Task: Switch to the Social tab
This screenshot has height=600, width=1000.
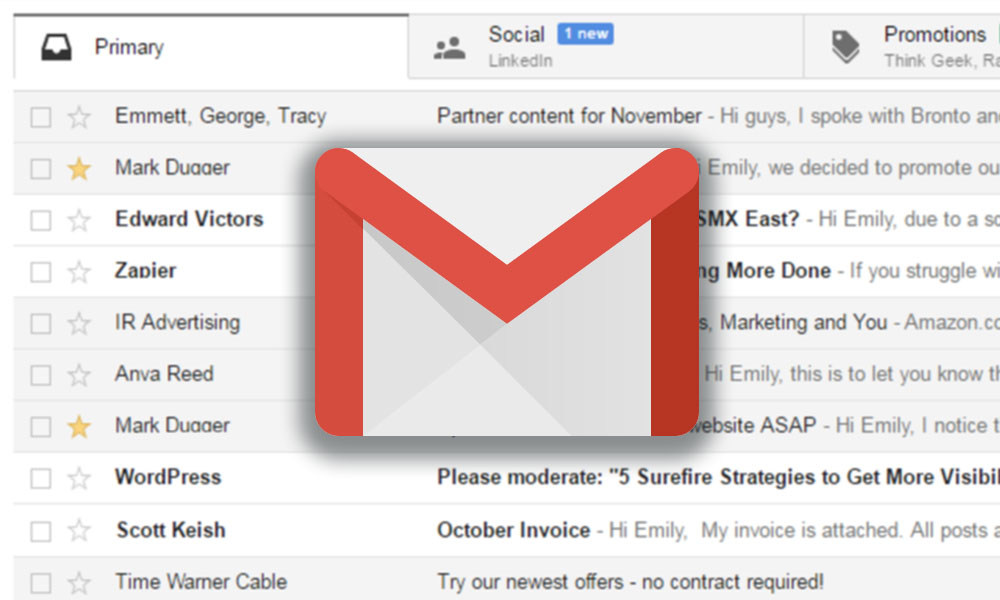Action: tap(606, 47)
